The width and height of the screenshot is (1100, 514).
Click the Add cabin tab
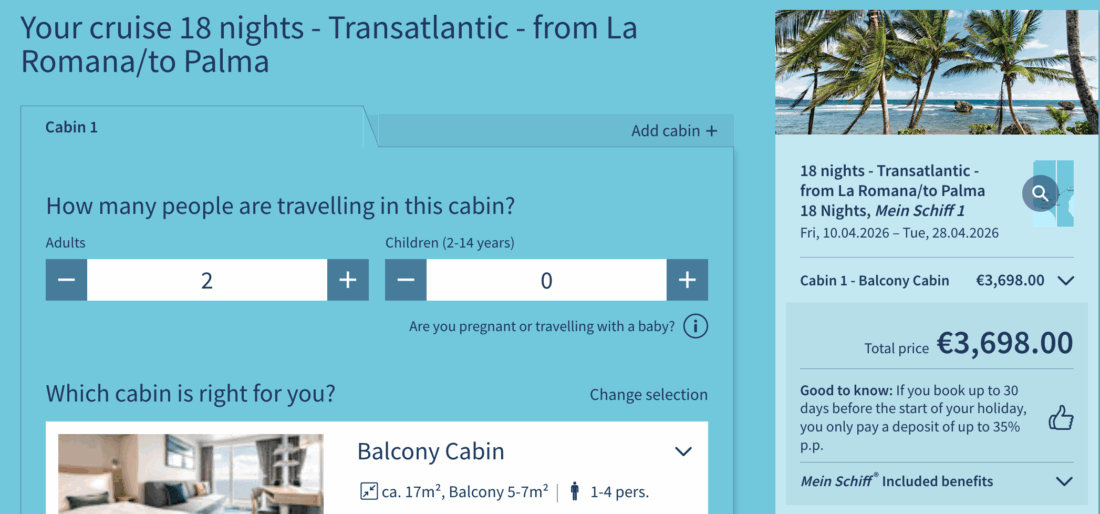(673, 130)
